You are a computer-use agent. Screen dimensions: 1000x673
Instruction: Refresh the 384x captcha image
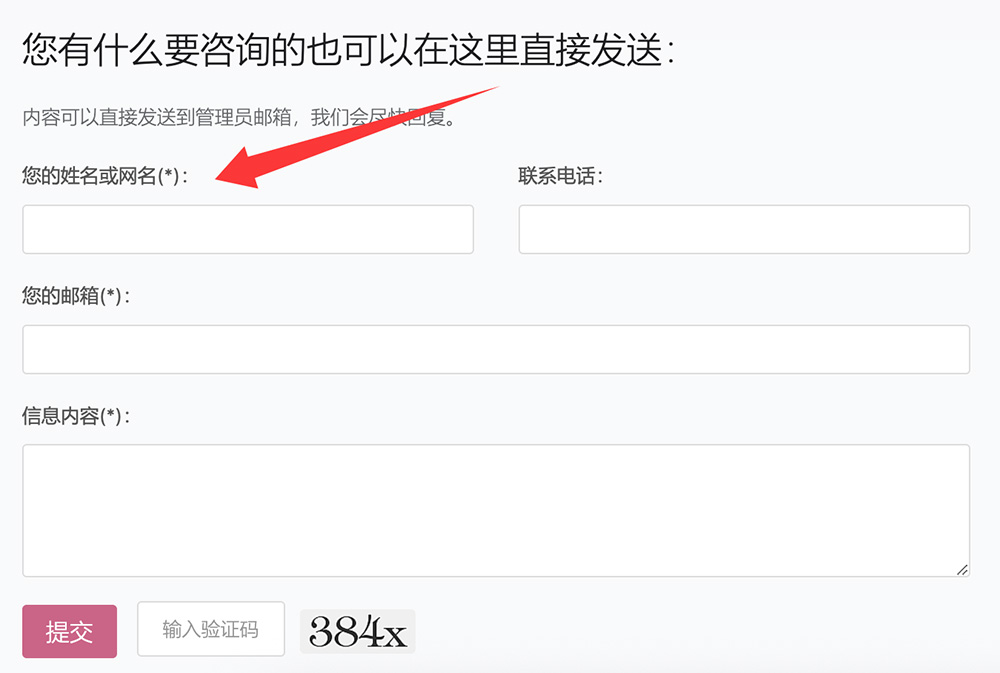[x=357, y=632]
